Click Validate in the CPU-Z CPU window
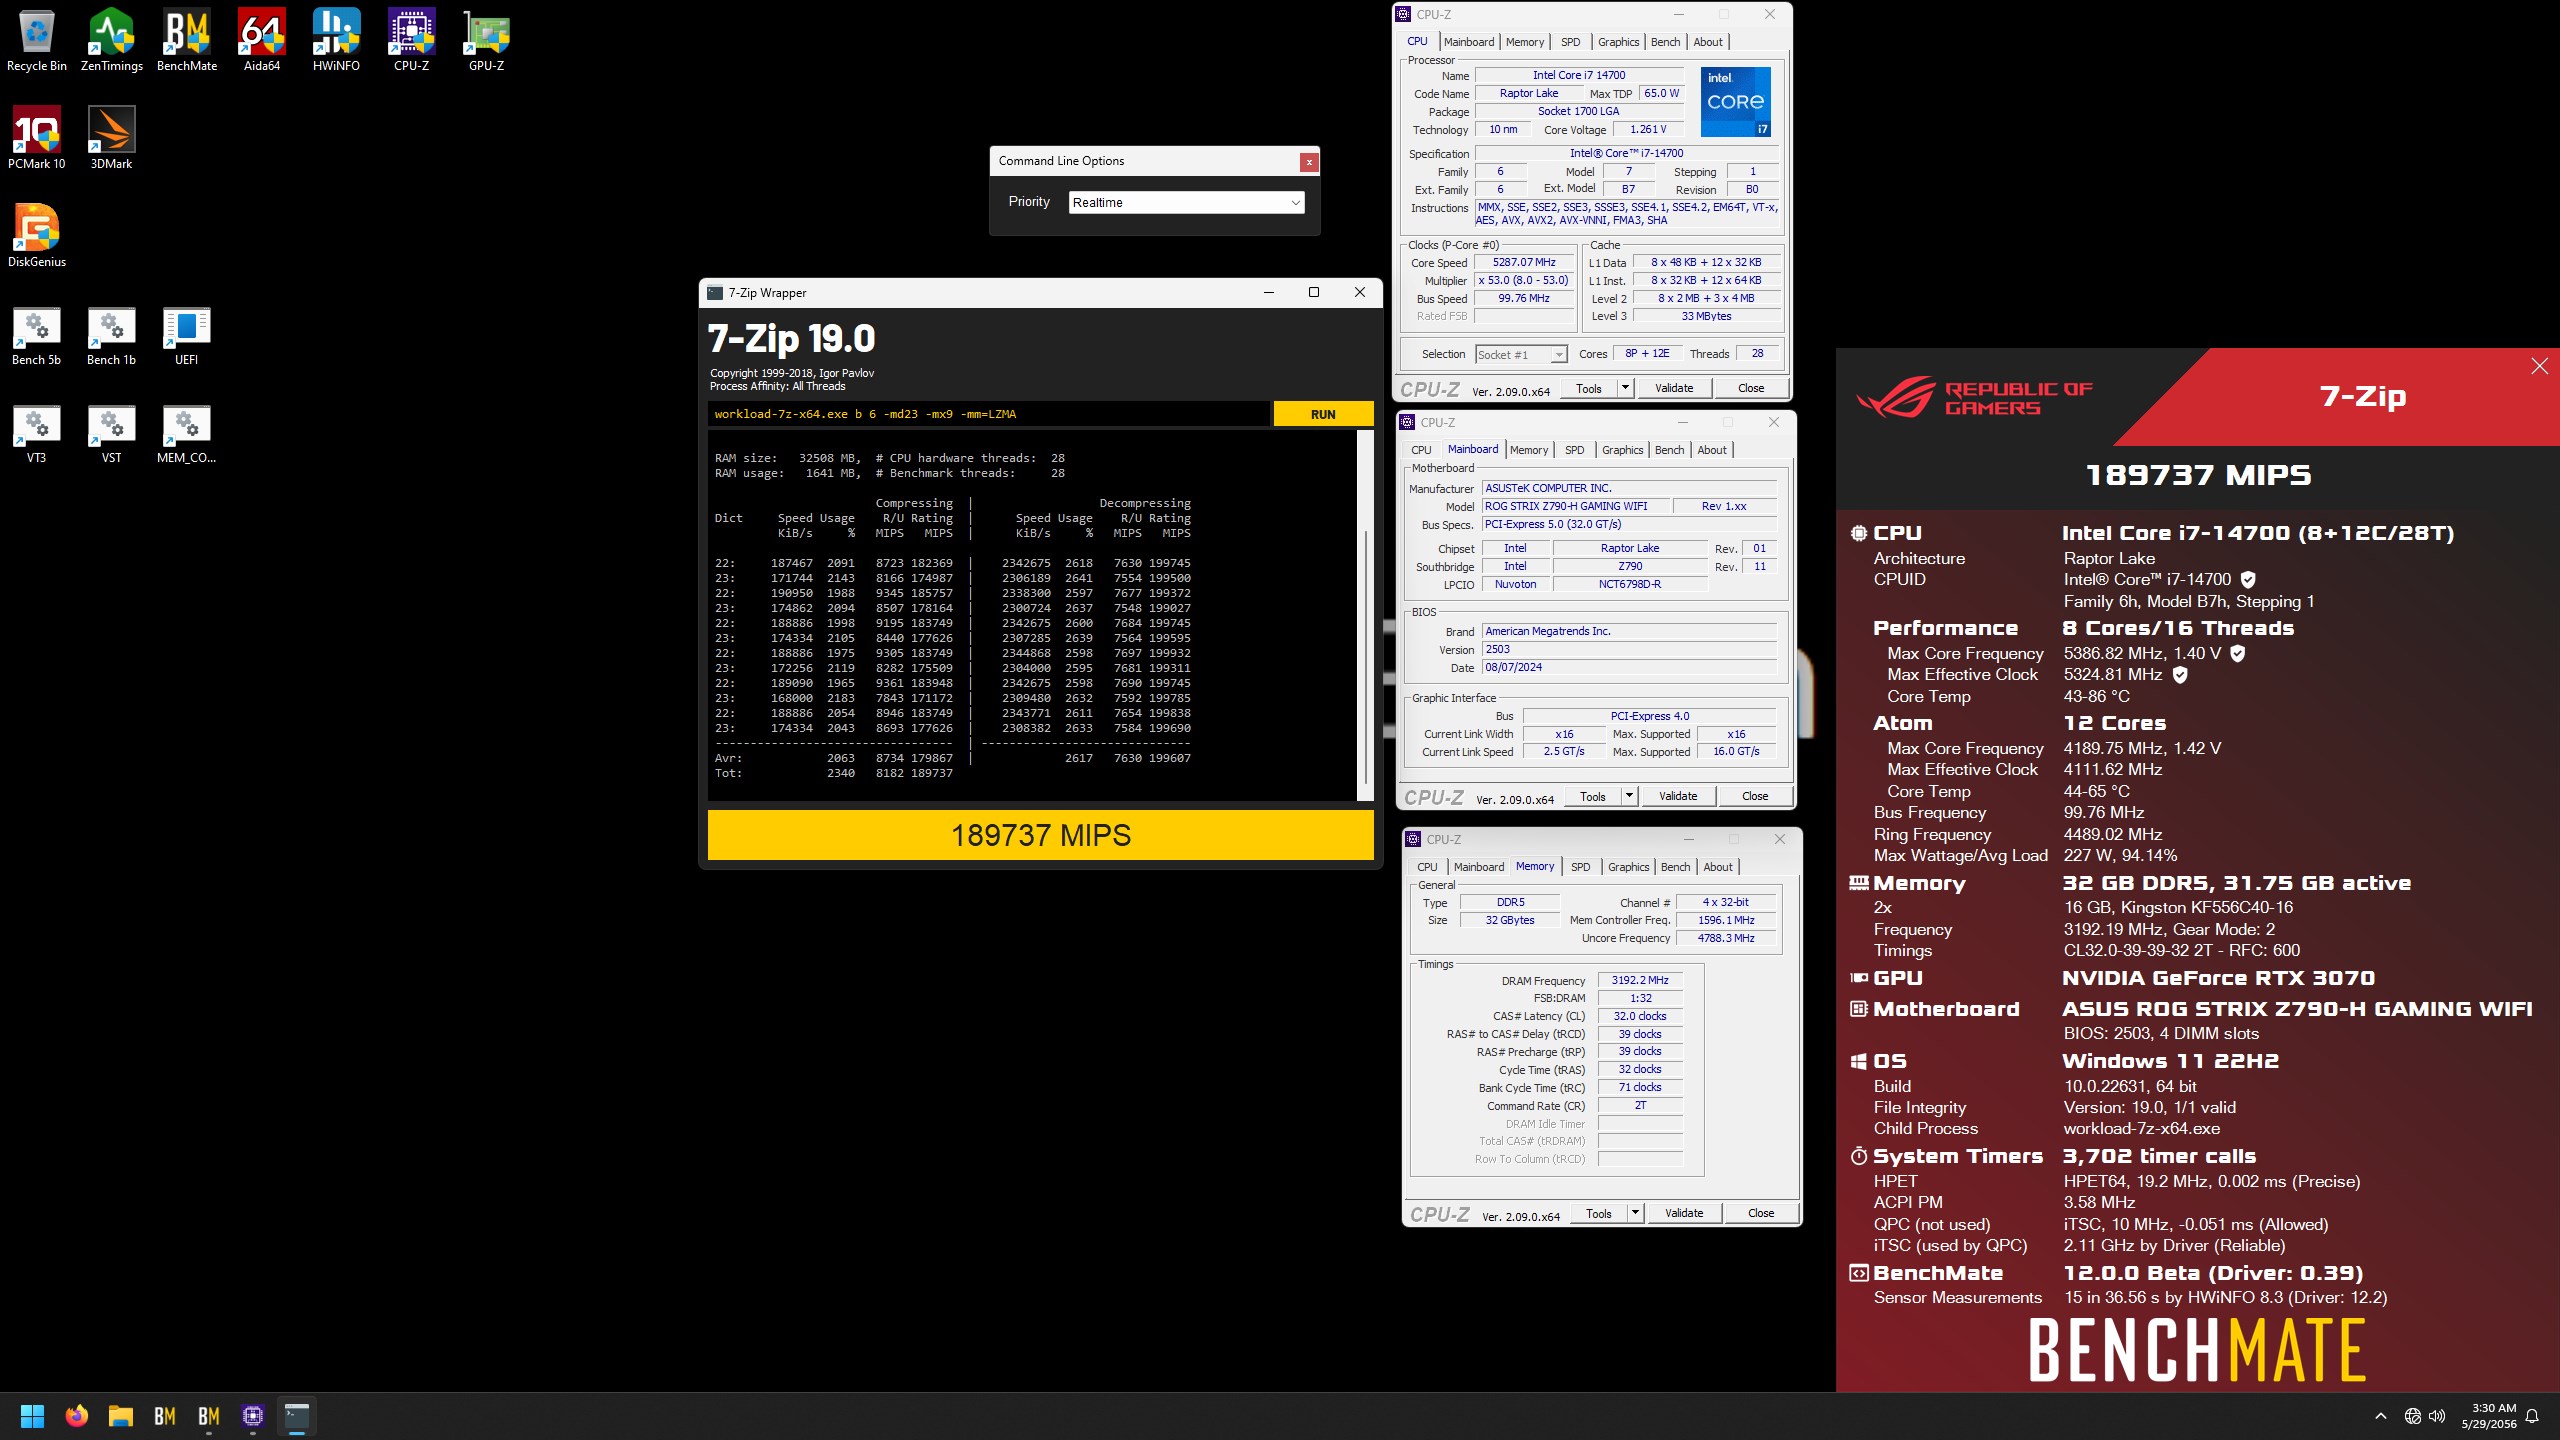This screenshot has width=2560, height=1440. tap(1674, 388)
